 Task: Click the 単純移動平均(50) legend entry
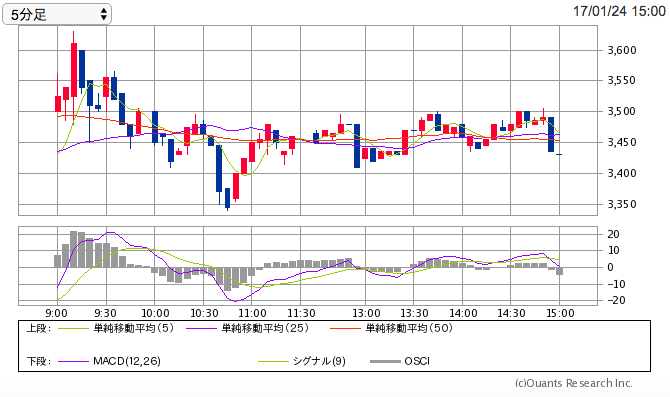tap(409, 328)
